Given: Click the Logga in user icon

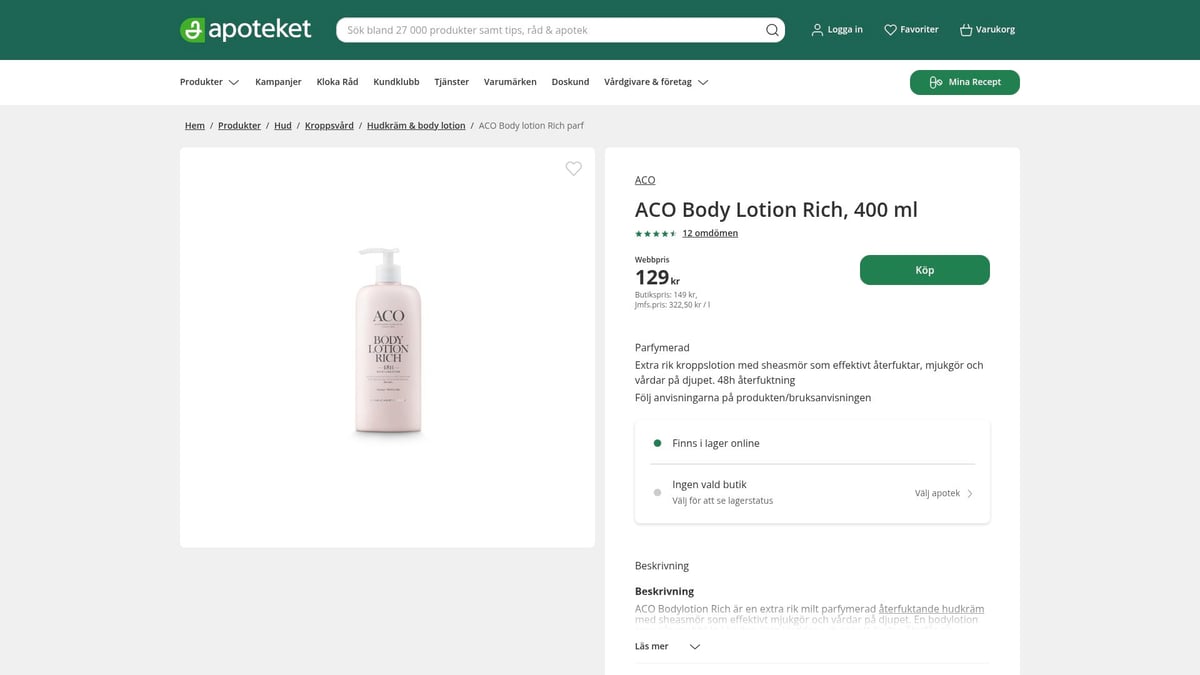Looking at the screenshot, I should [817, 30].
